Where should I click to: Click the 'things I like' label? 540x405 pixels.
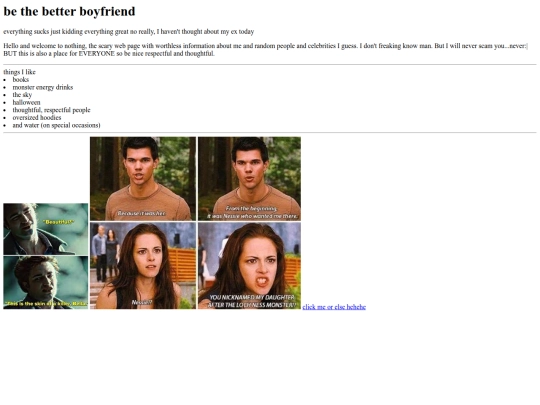point(19,72)
